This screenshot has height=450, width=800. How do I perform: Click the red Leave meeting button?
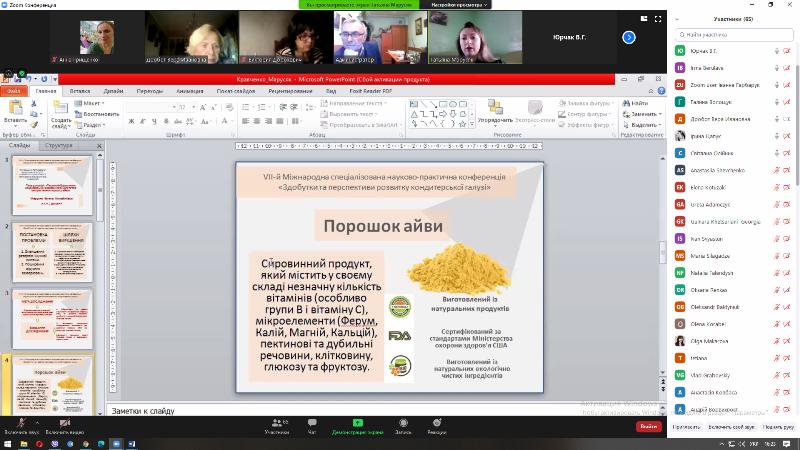coord(649,426)
